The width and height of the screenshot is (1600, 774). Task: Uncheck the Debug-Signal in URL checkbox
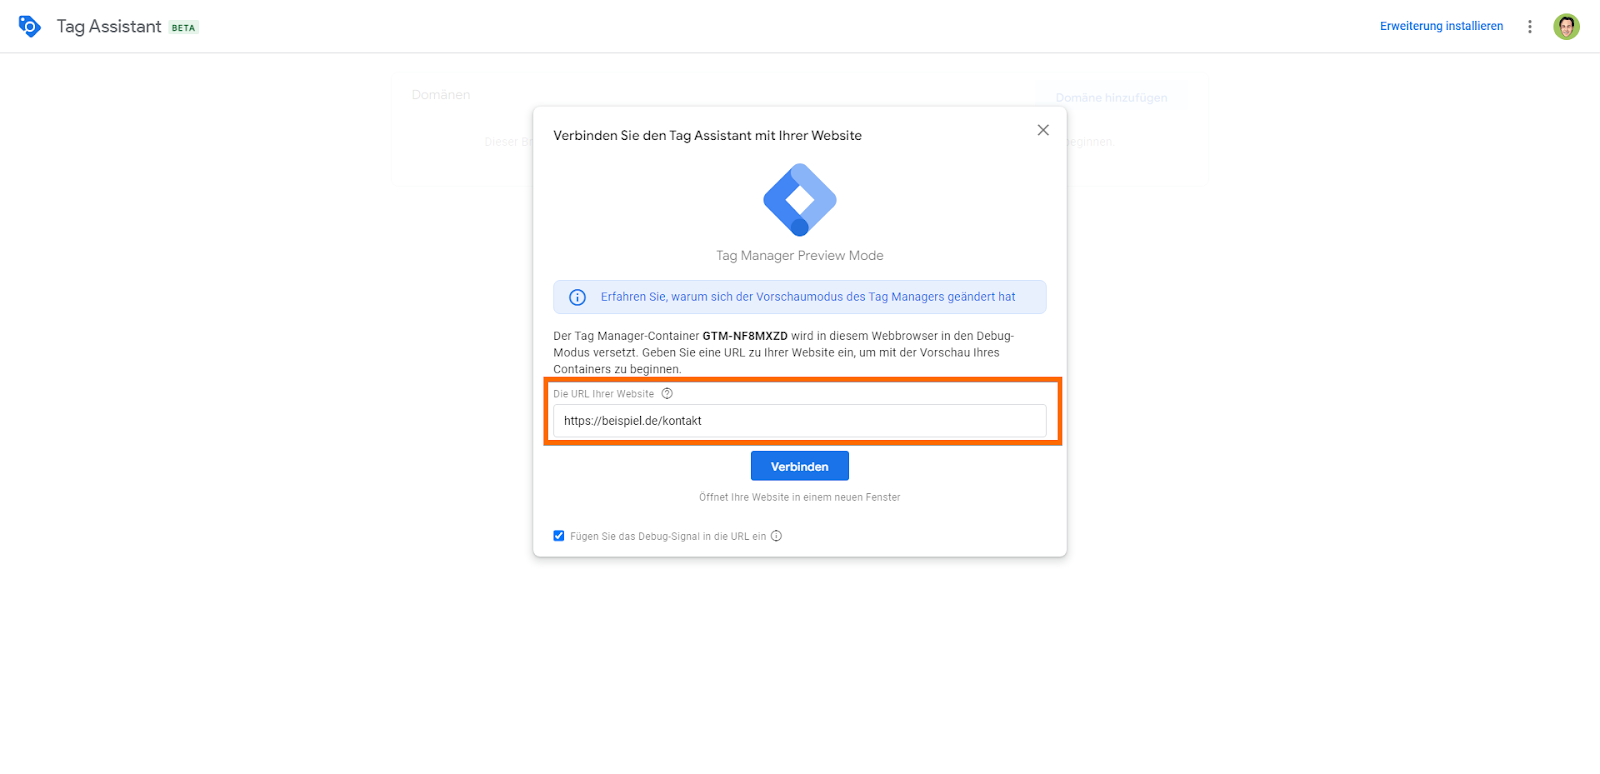click(x=559, y=536)
